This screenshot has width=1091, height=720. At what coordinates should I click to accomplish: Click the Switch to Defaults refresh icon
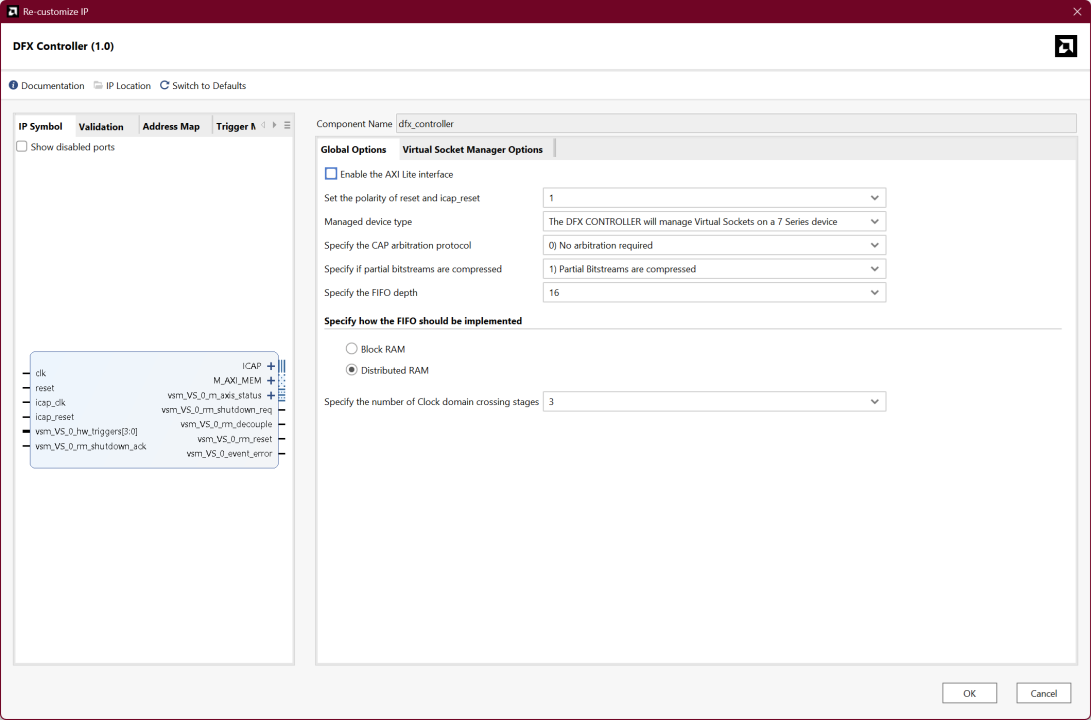click(165, 85)
